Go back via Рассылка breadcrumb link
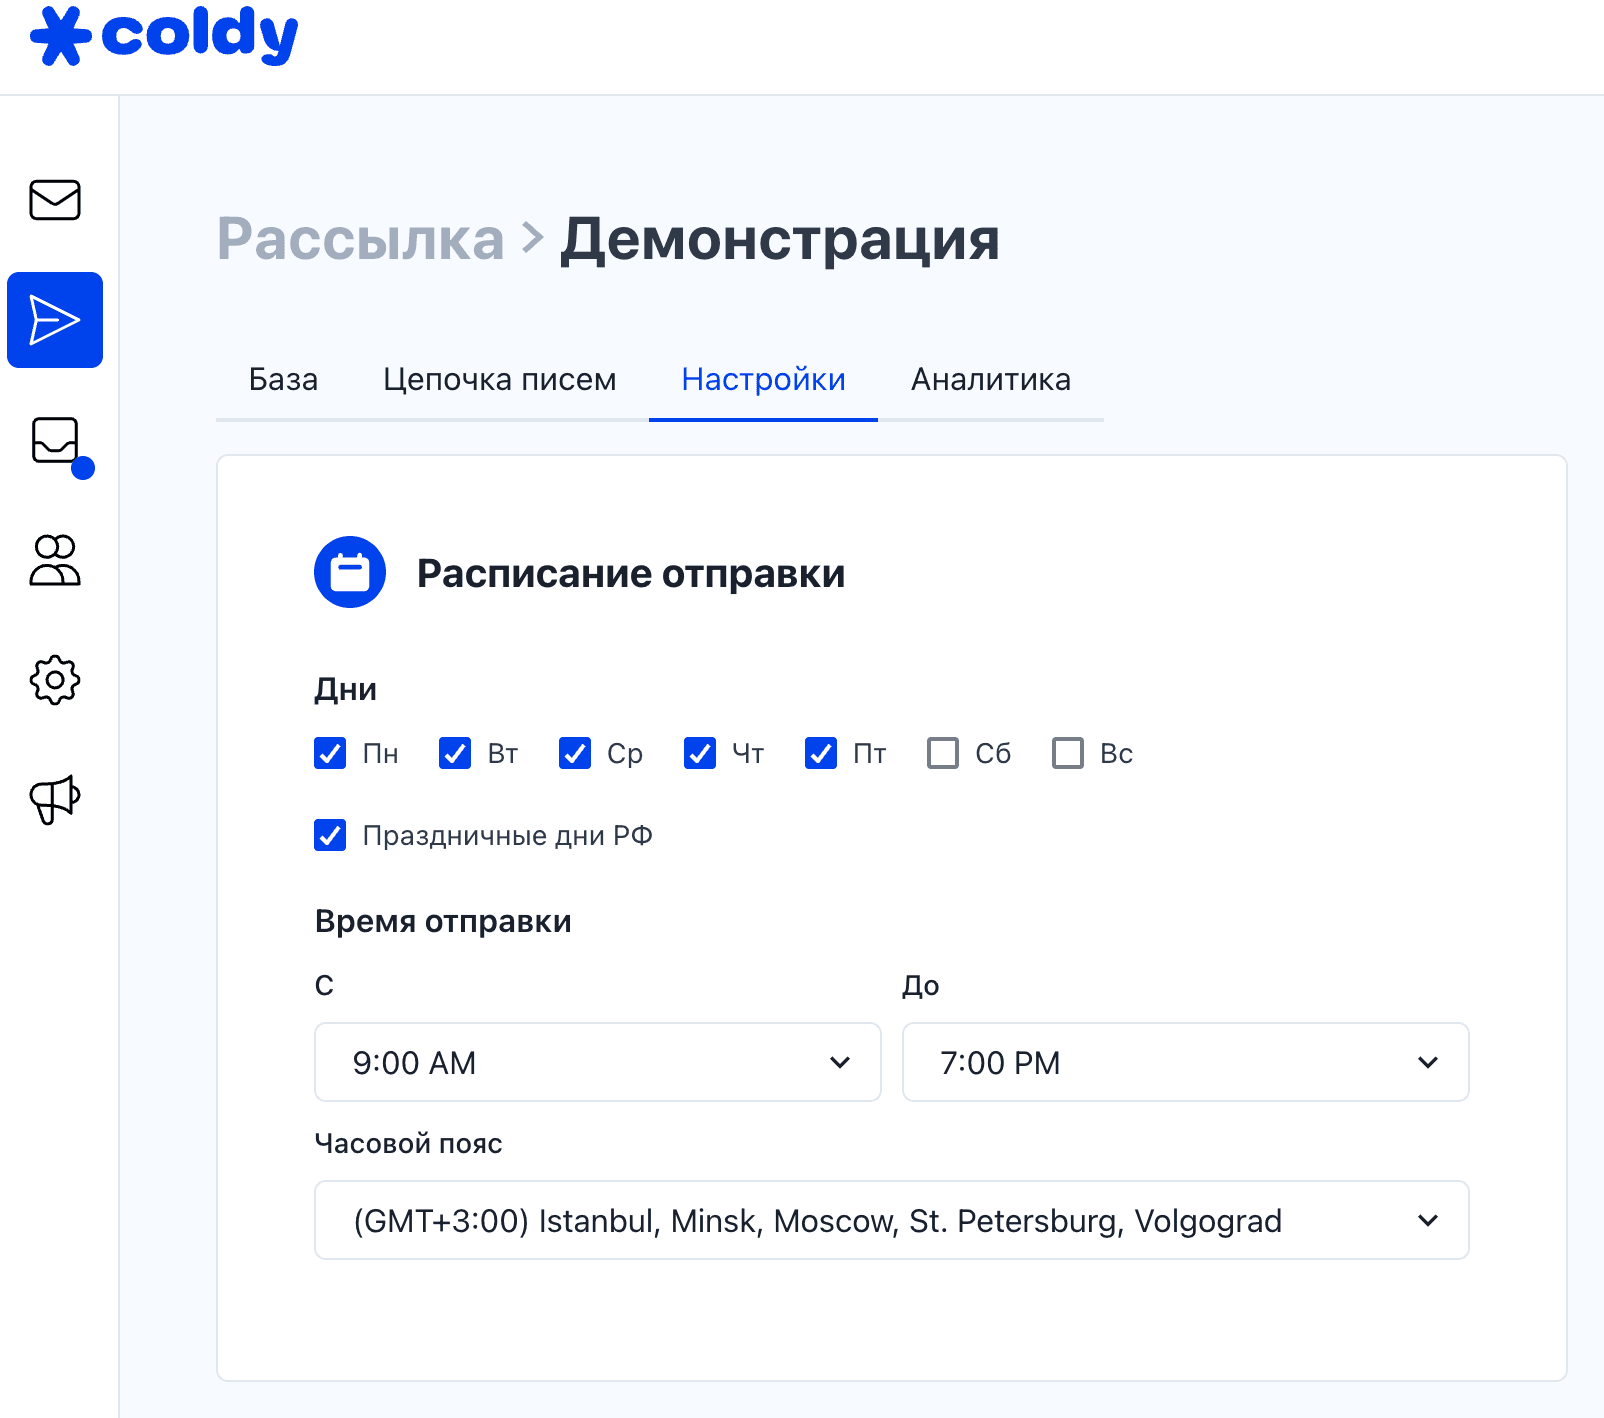Screen dimensions: 1604x1418 (360, 240)
